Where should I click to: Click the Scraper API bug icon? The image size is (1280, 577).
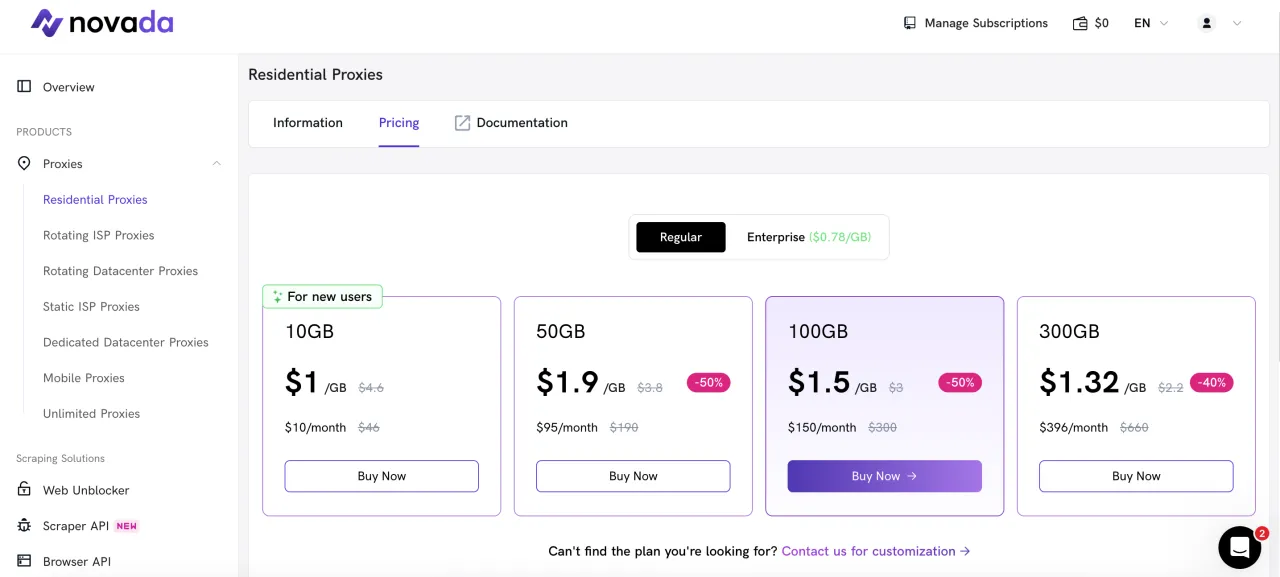[x=25, y=526]
